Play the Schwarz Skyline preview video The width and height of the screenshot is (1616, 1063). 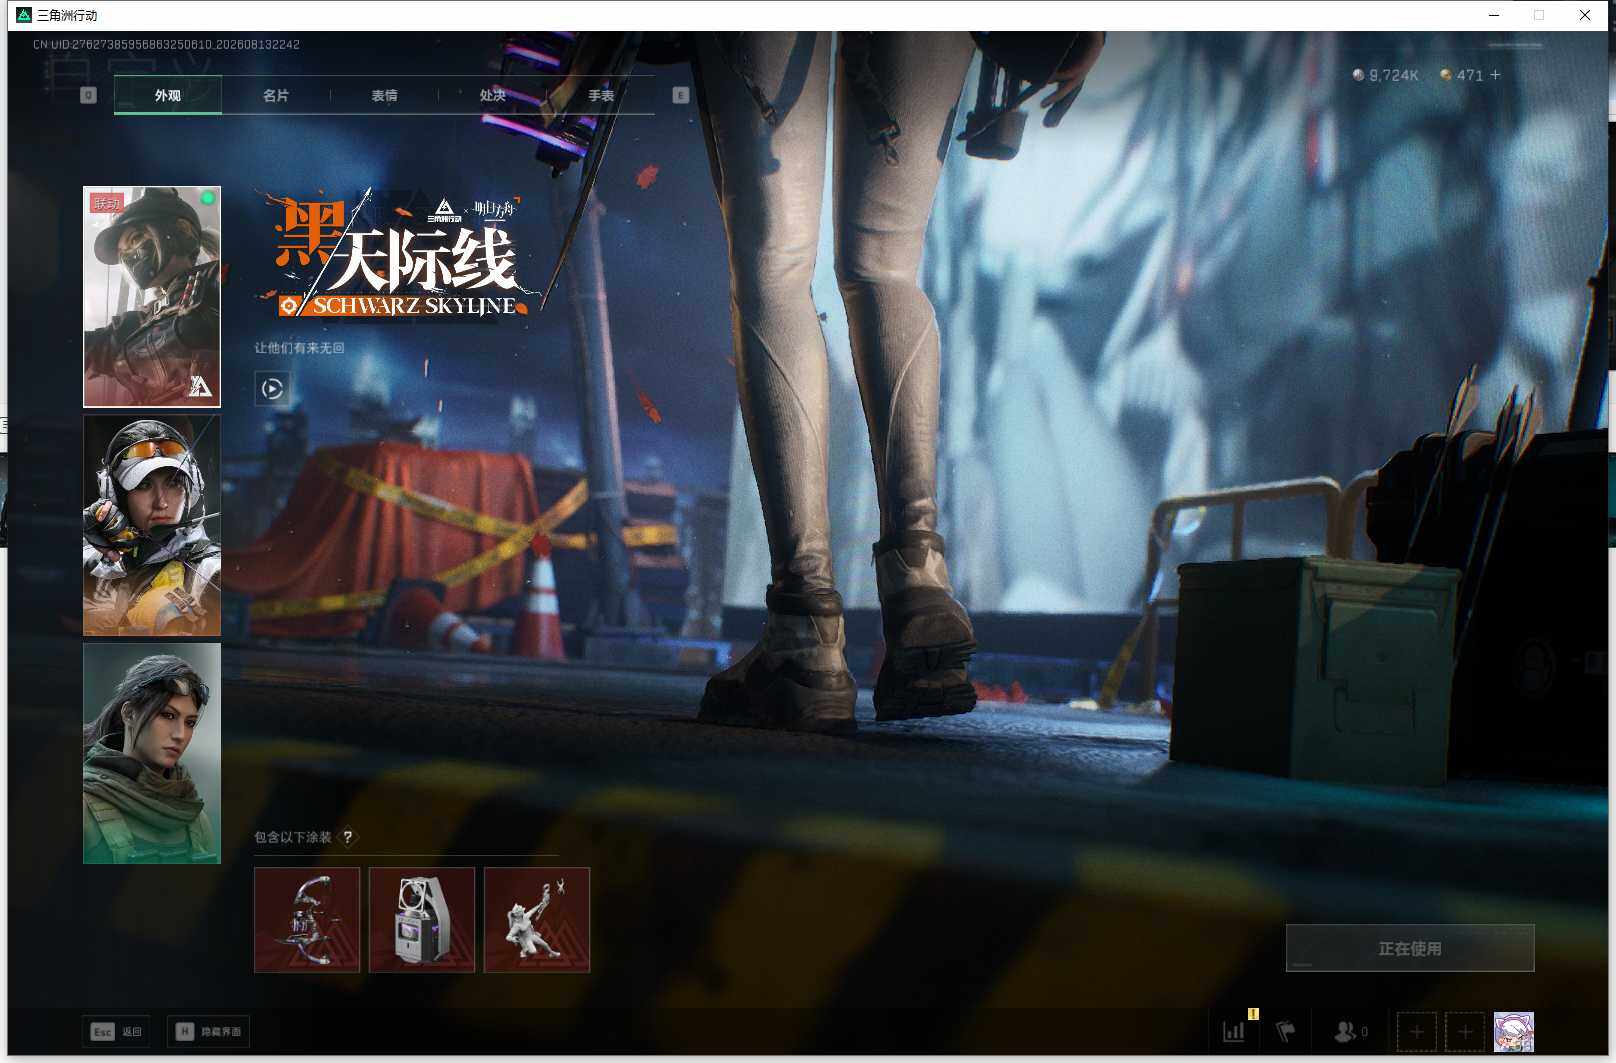tap(272, 388)
